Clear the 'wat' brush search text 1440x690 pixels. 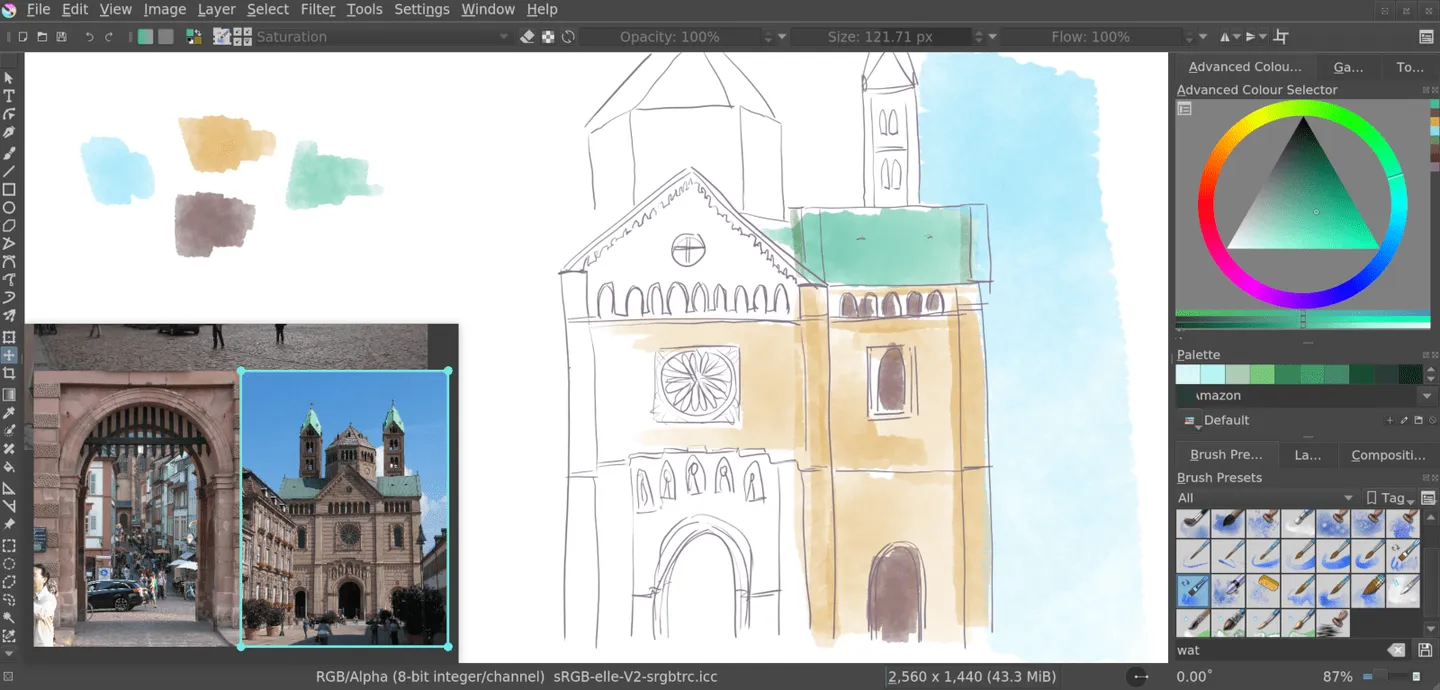tap(1396, 650)
